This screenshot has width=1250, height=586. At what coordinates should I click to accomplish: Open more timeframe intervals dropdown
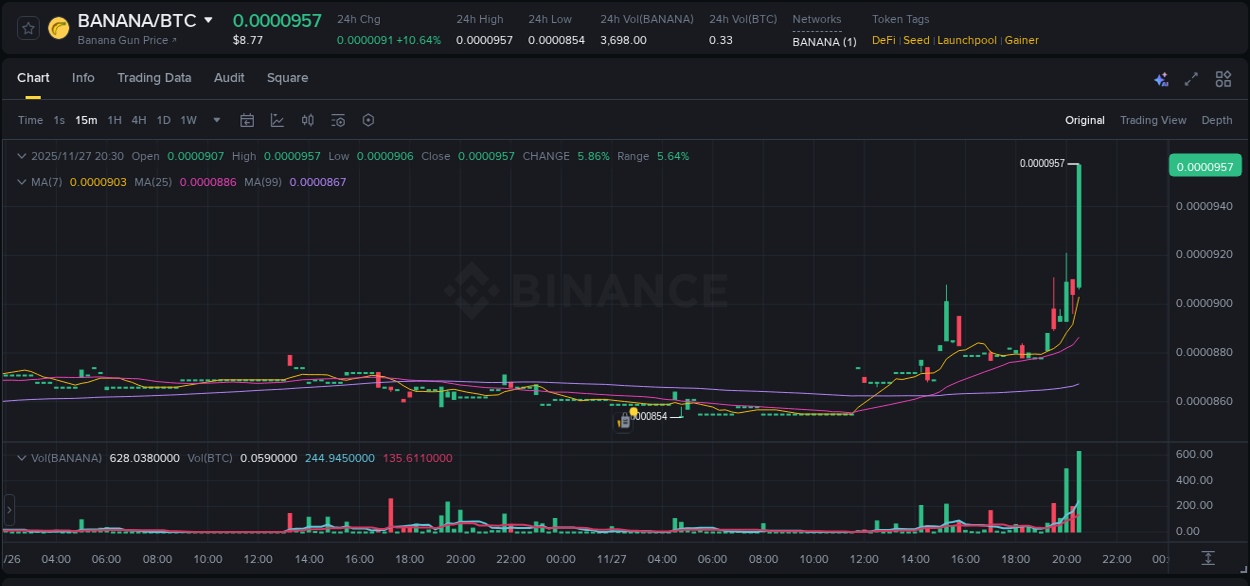(x=216, y=120)
